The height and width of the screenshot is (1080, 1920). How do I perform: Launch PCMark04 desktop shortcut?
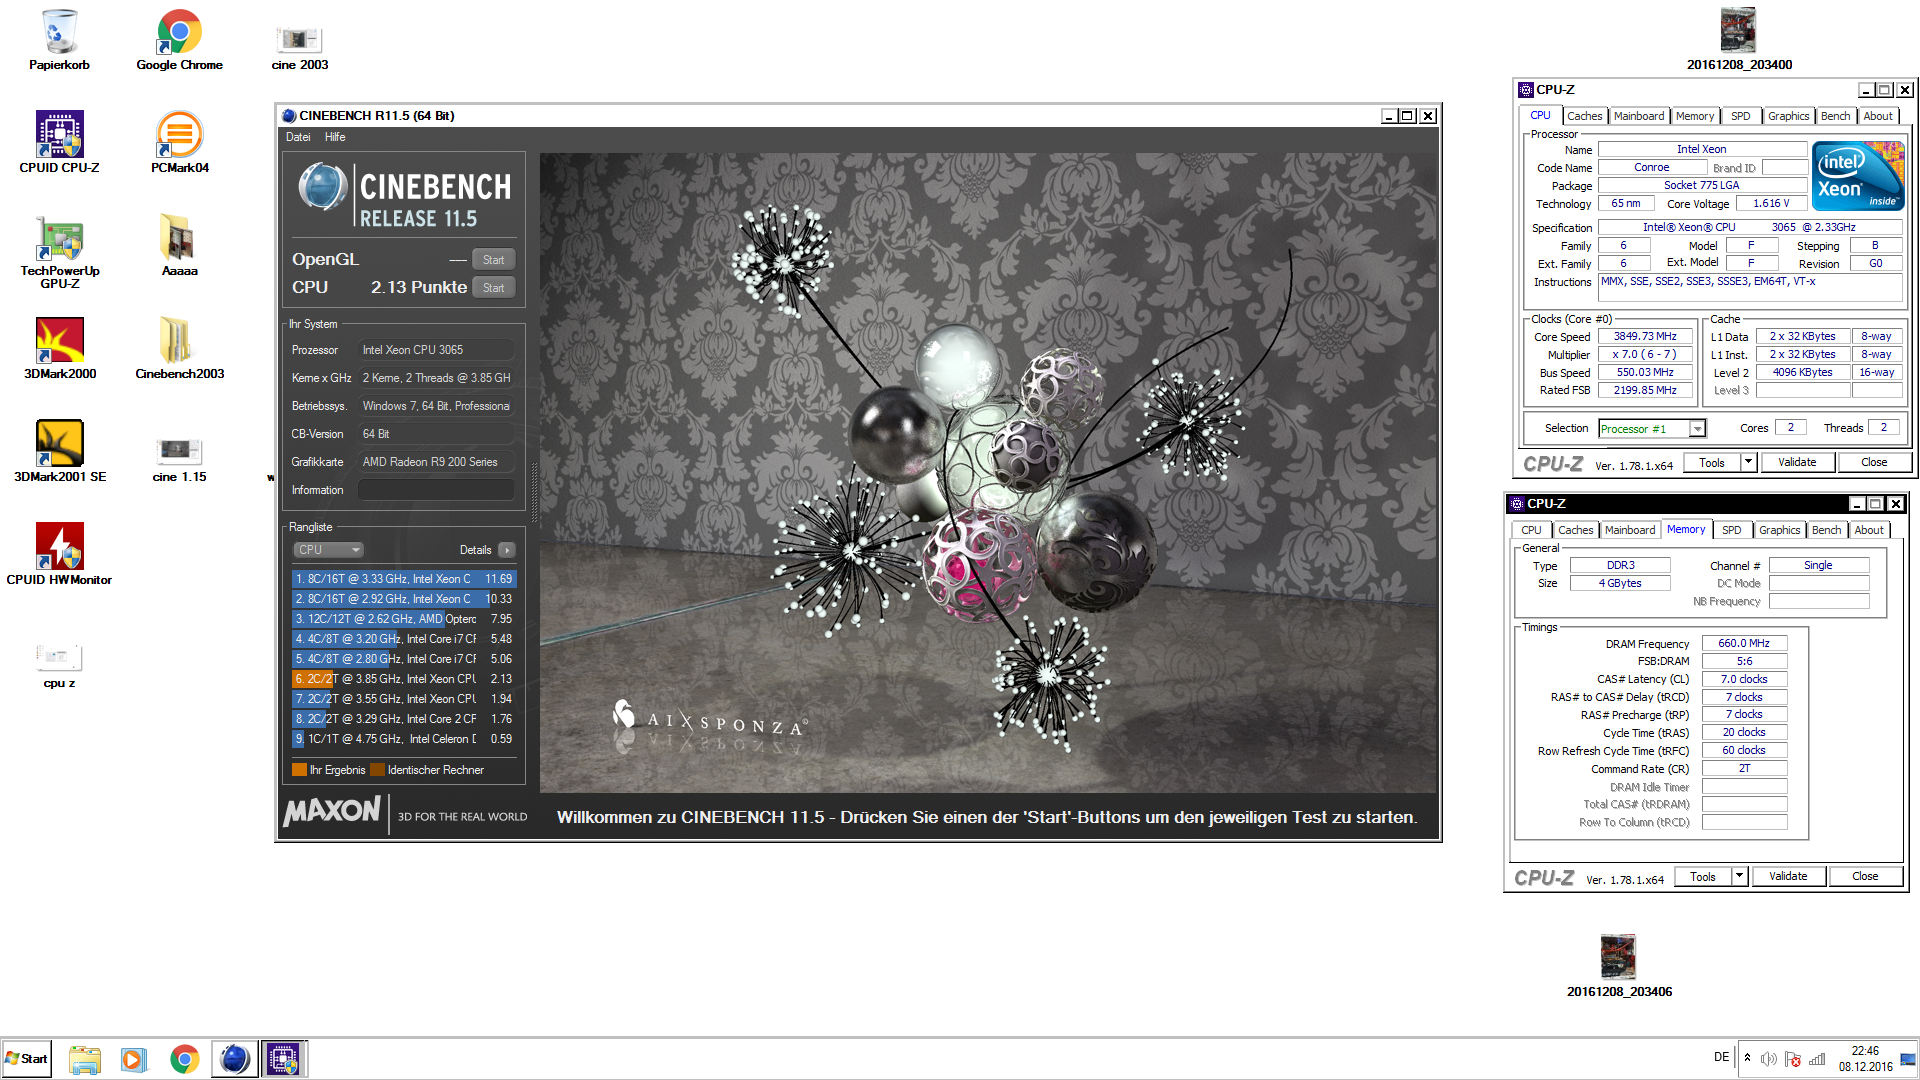pyautogui.click(x=180, y=142)
